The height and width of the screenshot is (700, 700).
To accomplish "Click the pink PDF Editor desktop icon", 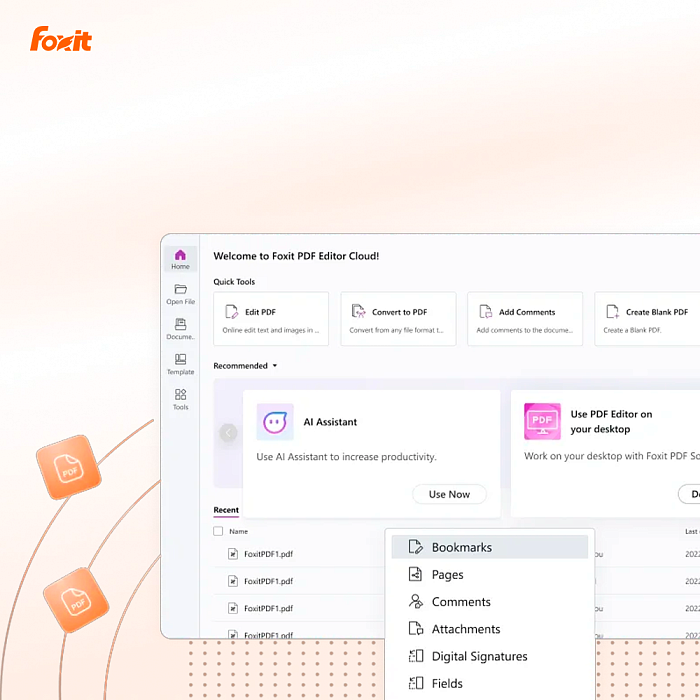I will (542, 421).
